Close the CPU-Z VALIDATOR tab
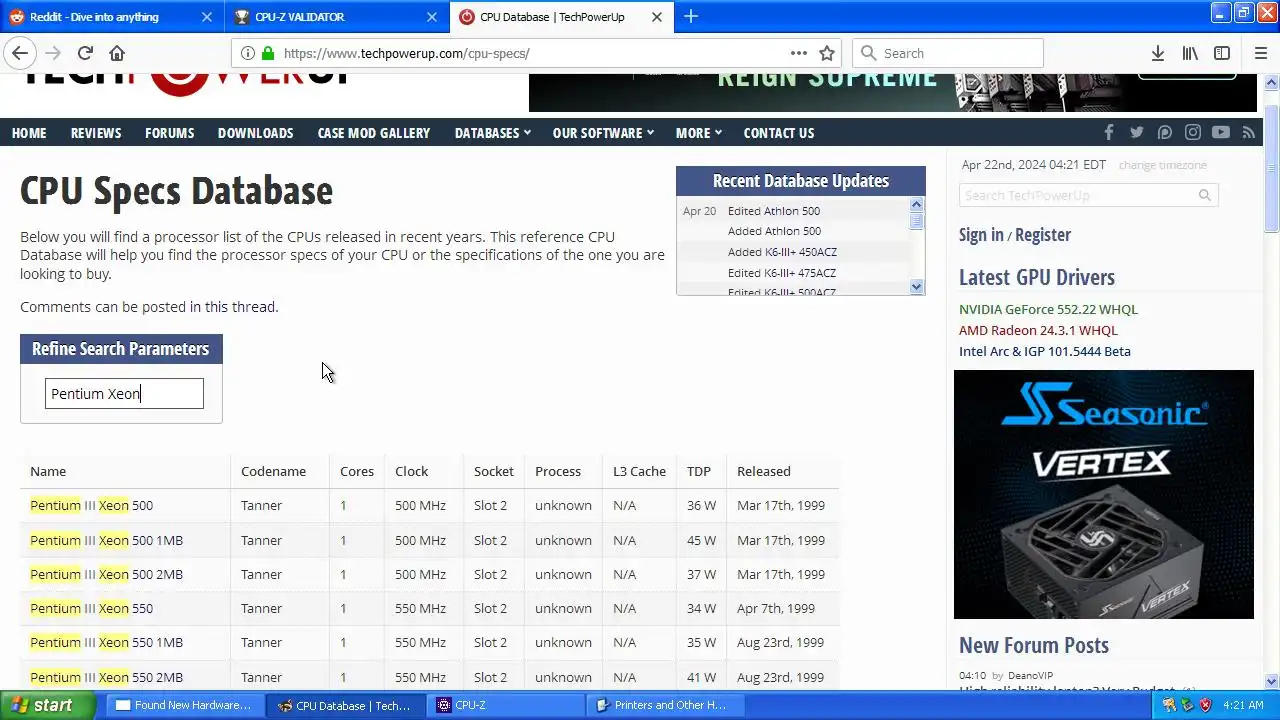 pos(432,17)
